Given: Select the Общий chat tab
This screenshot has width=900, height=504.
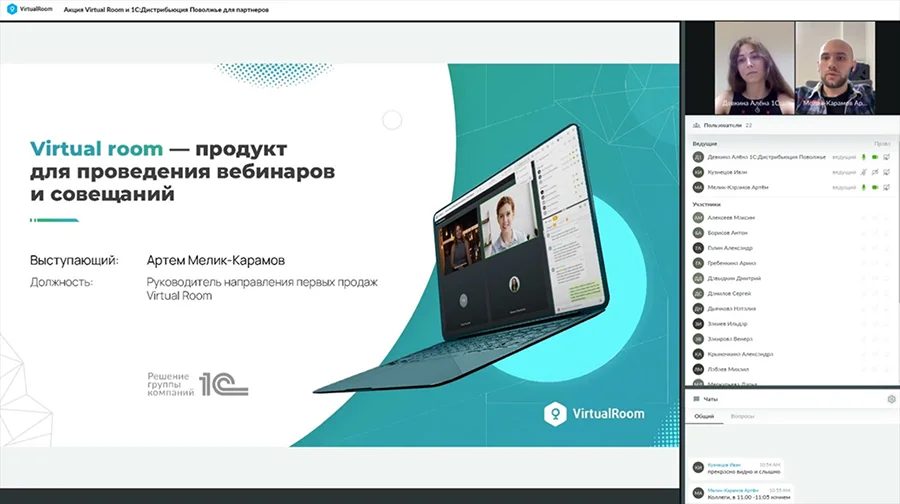Looking at the screenshot, I should click(x=704, y=416).
